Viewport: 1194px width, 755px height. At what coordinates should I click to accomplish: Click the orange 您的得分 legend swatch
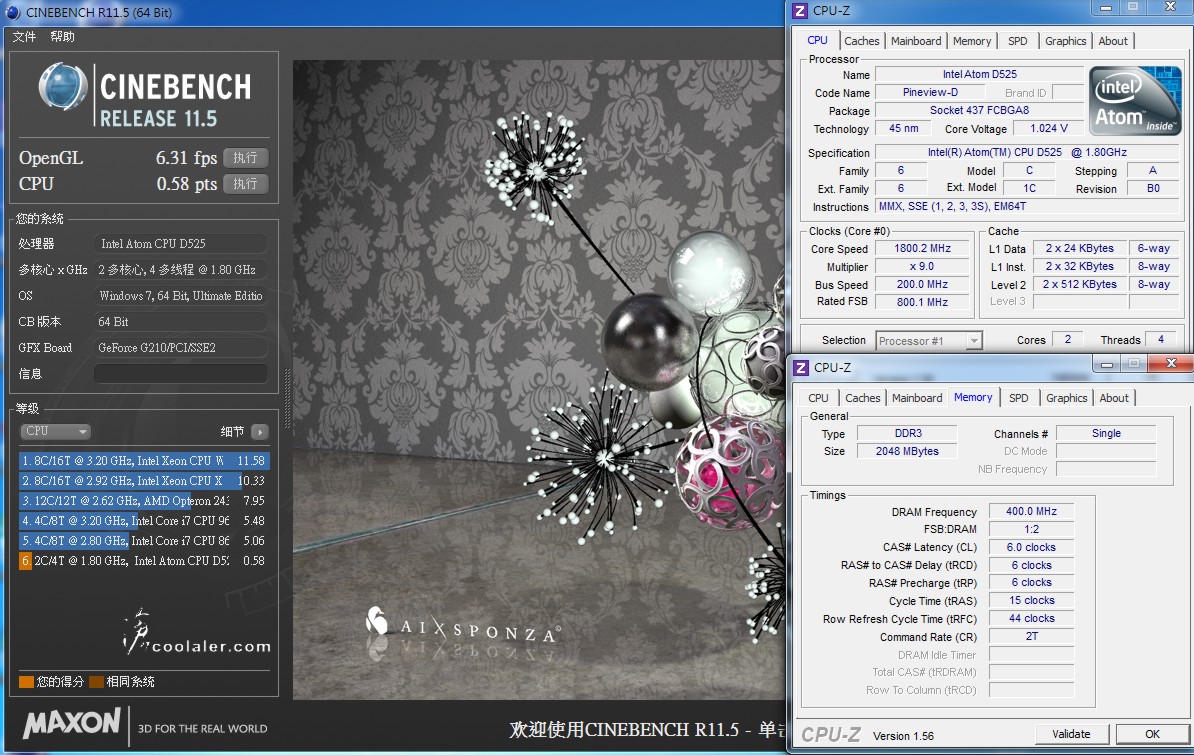pos(26,682)
